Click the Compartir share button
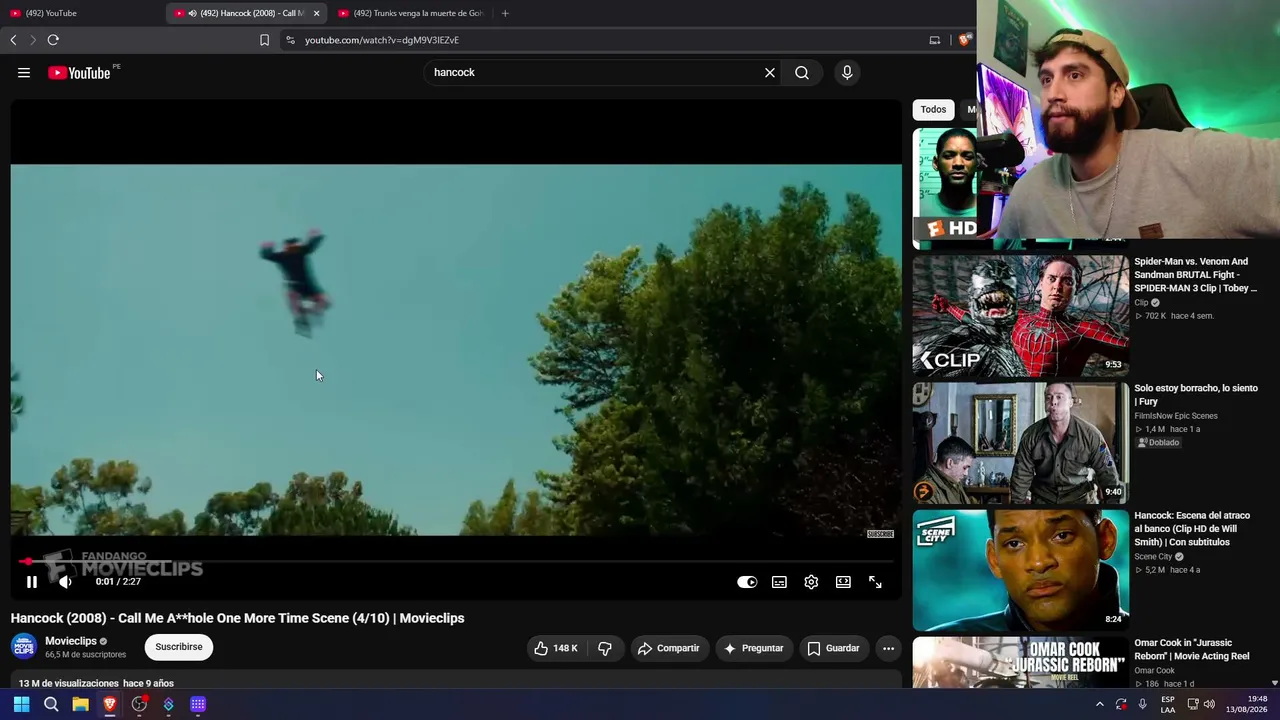This screenshot has height=720, width=1280. pyautogui.click(x=668, y=648)
